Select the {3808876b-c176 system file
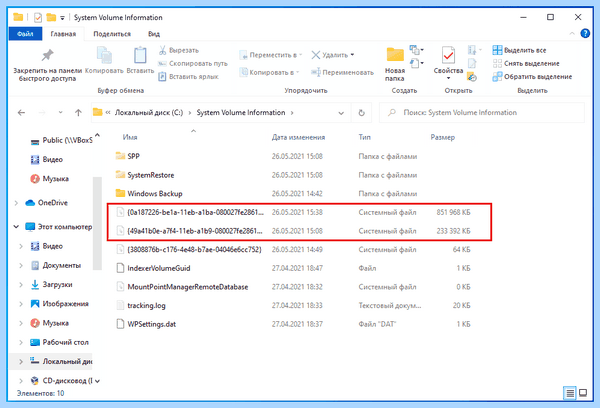This screenshot has width=600, height=408. coord(194,250)
